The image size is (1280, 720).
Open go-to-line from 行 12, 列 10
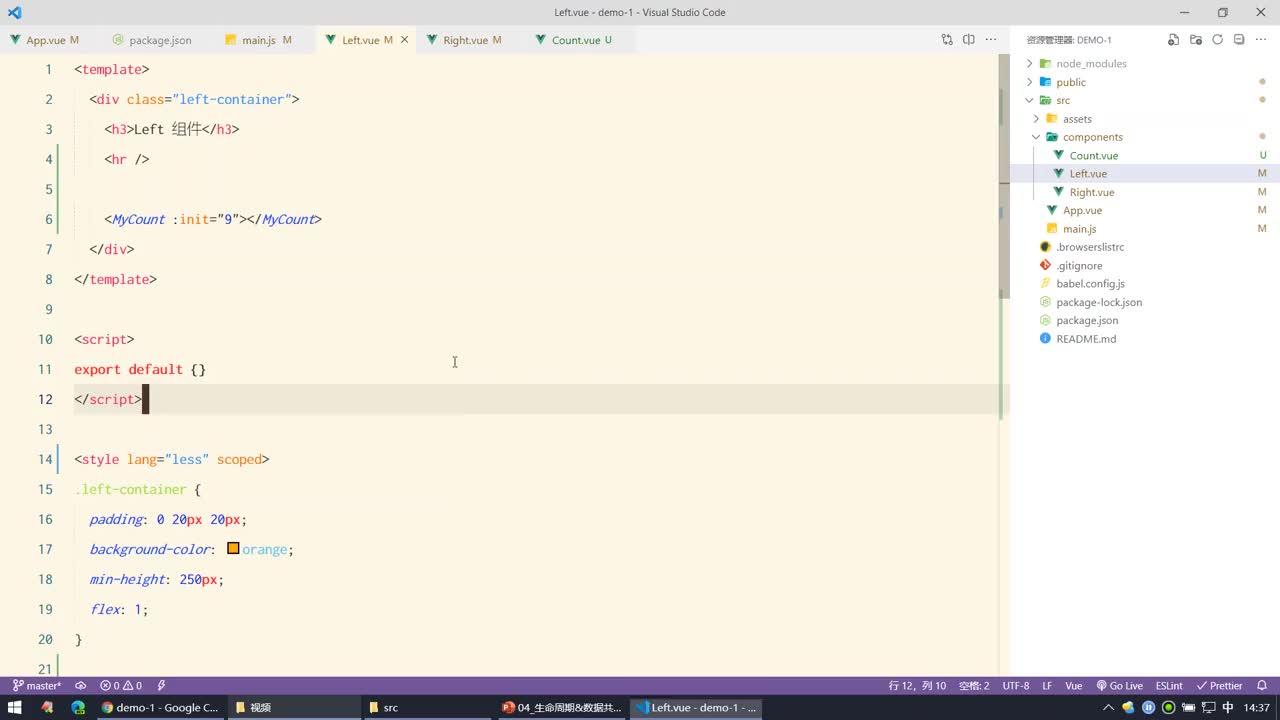click(x=917, y=686)
